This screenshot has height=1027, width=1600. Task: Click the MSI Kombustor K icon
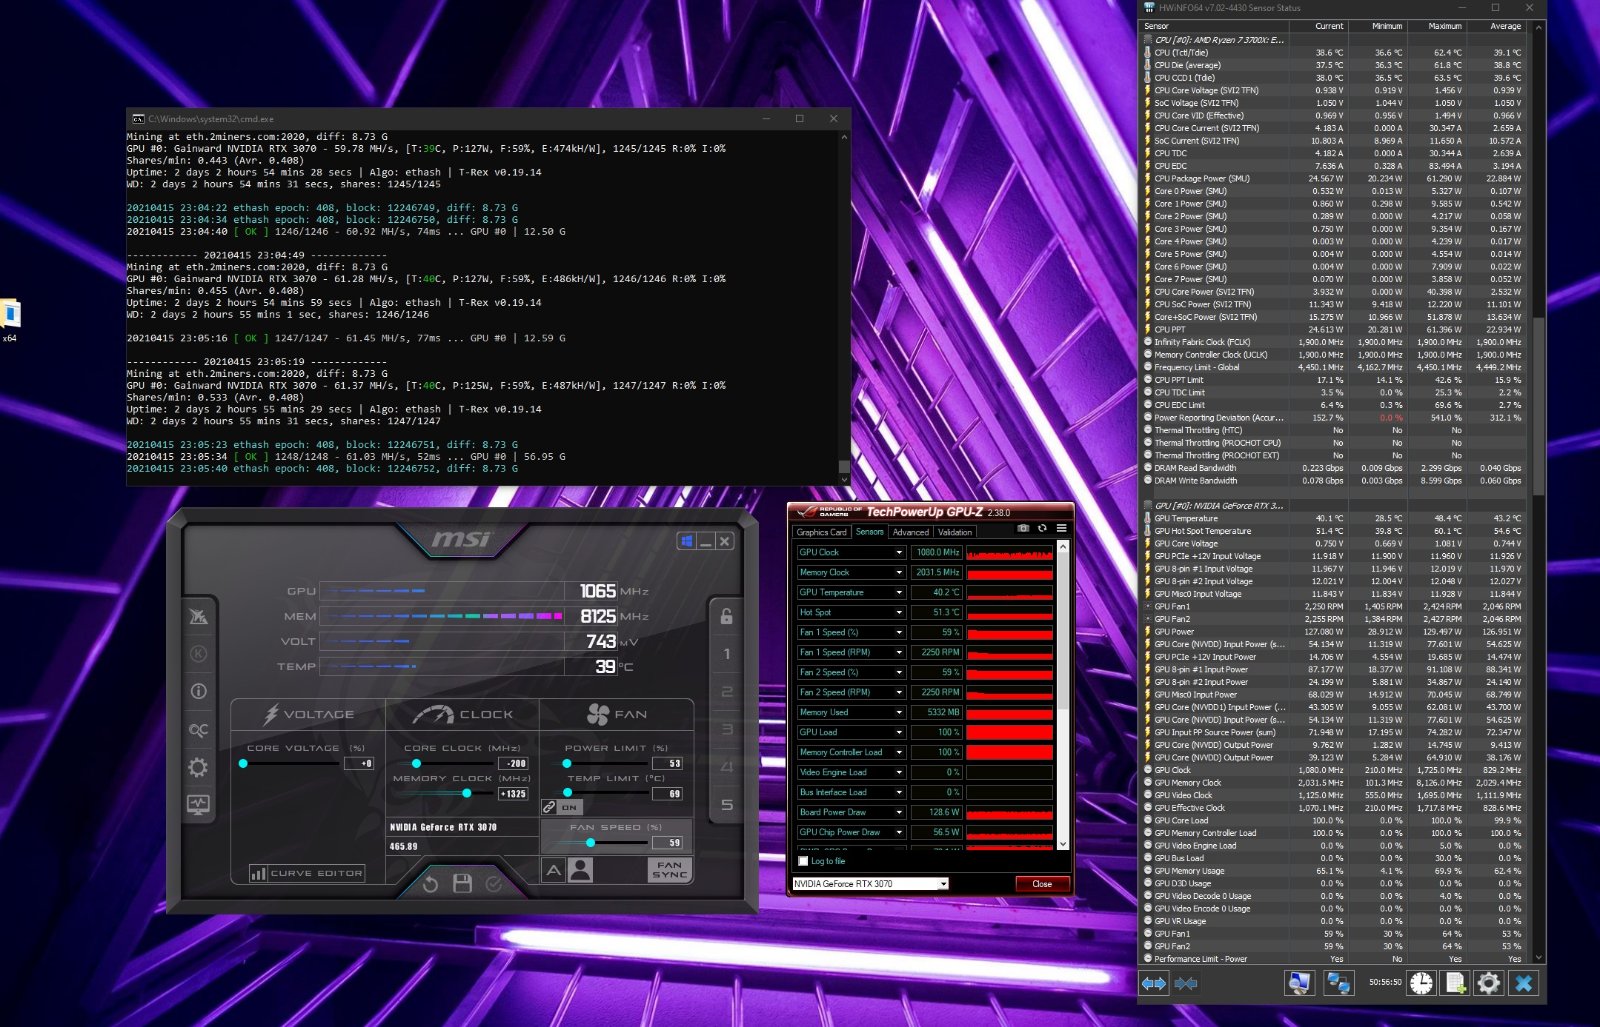[198, 654]
